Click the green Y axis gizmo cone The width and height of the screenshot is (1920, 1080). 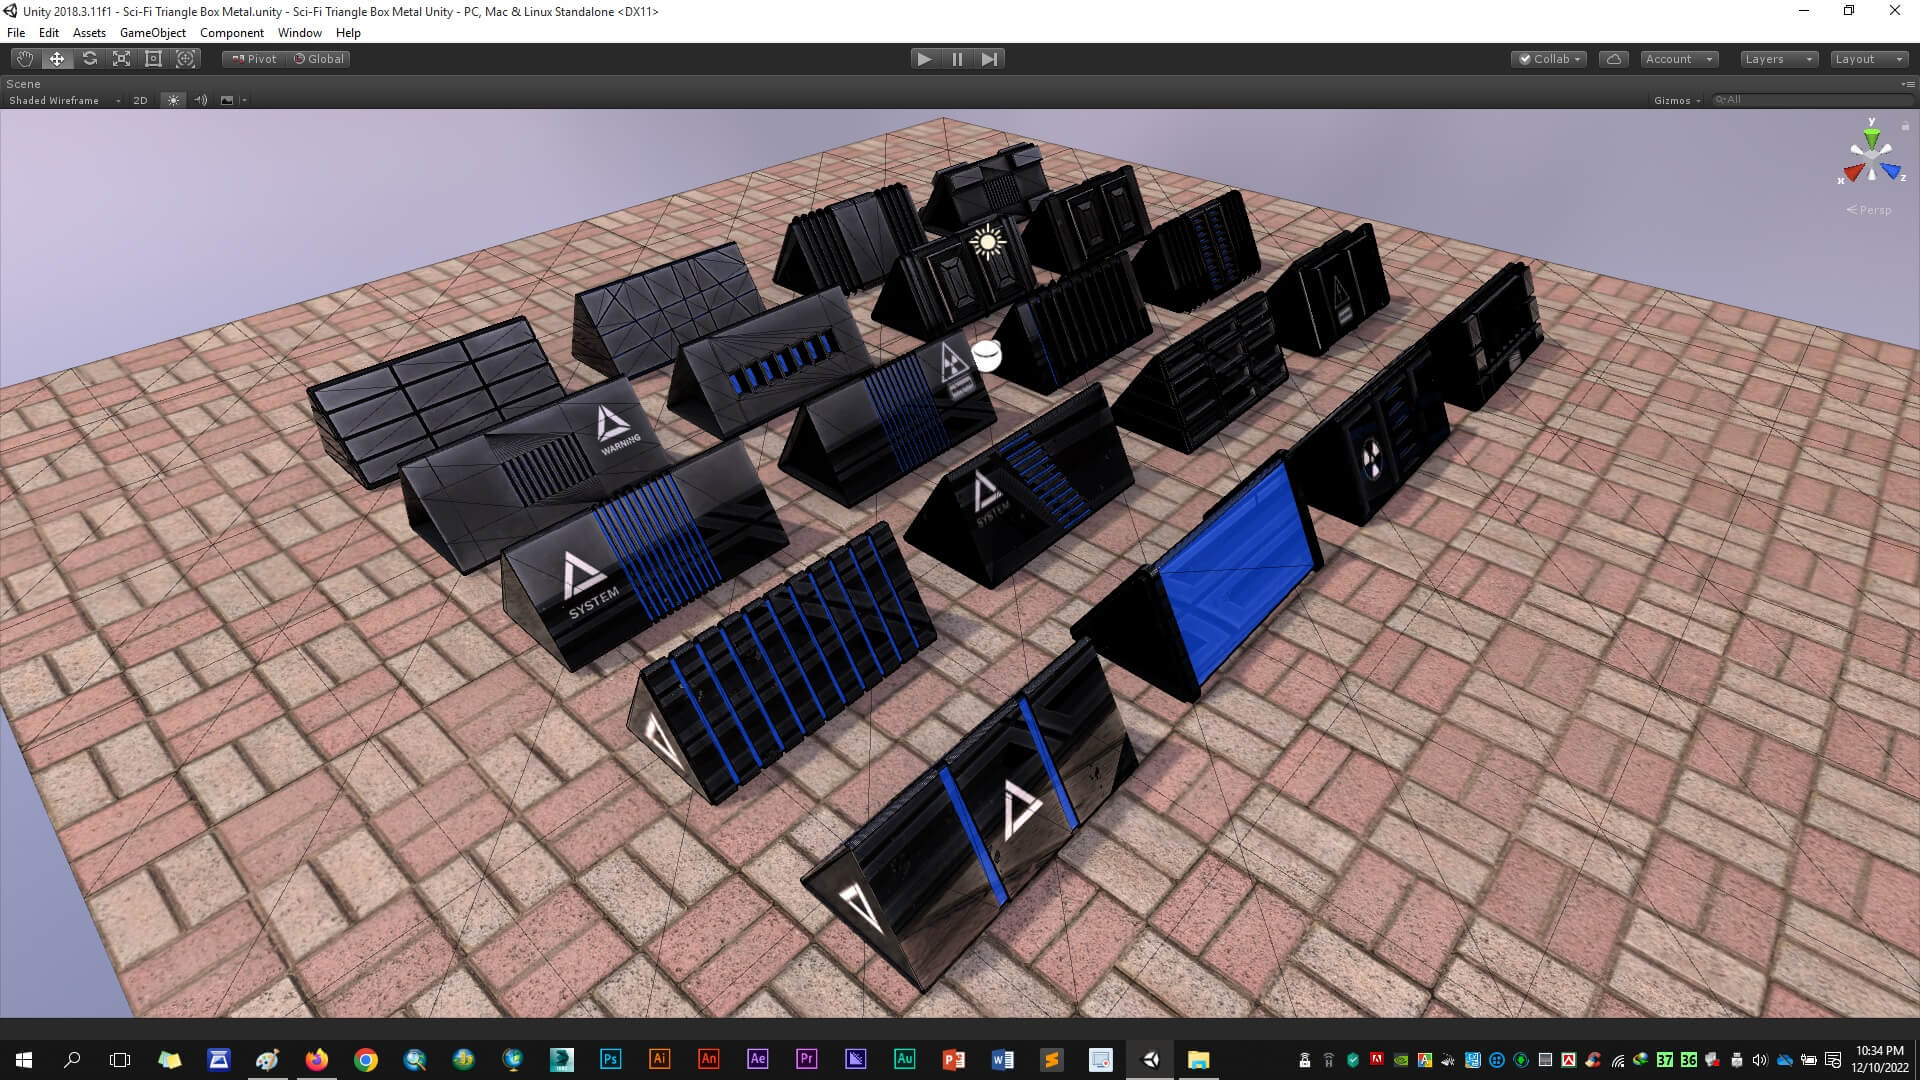coord(1871,137)
